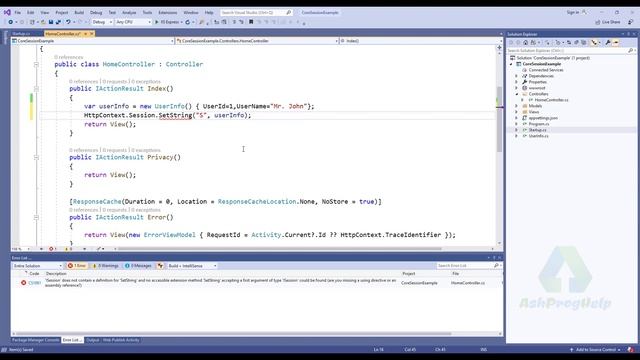Click the Collapse All icon in Solution Explorer
Screen dimensions: 640x360
pos(576,42)
